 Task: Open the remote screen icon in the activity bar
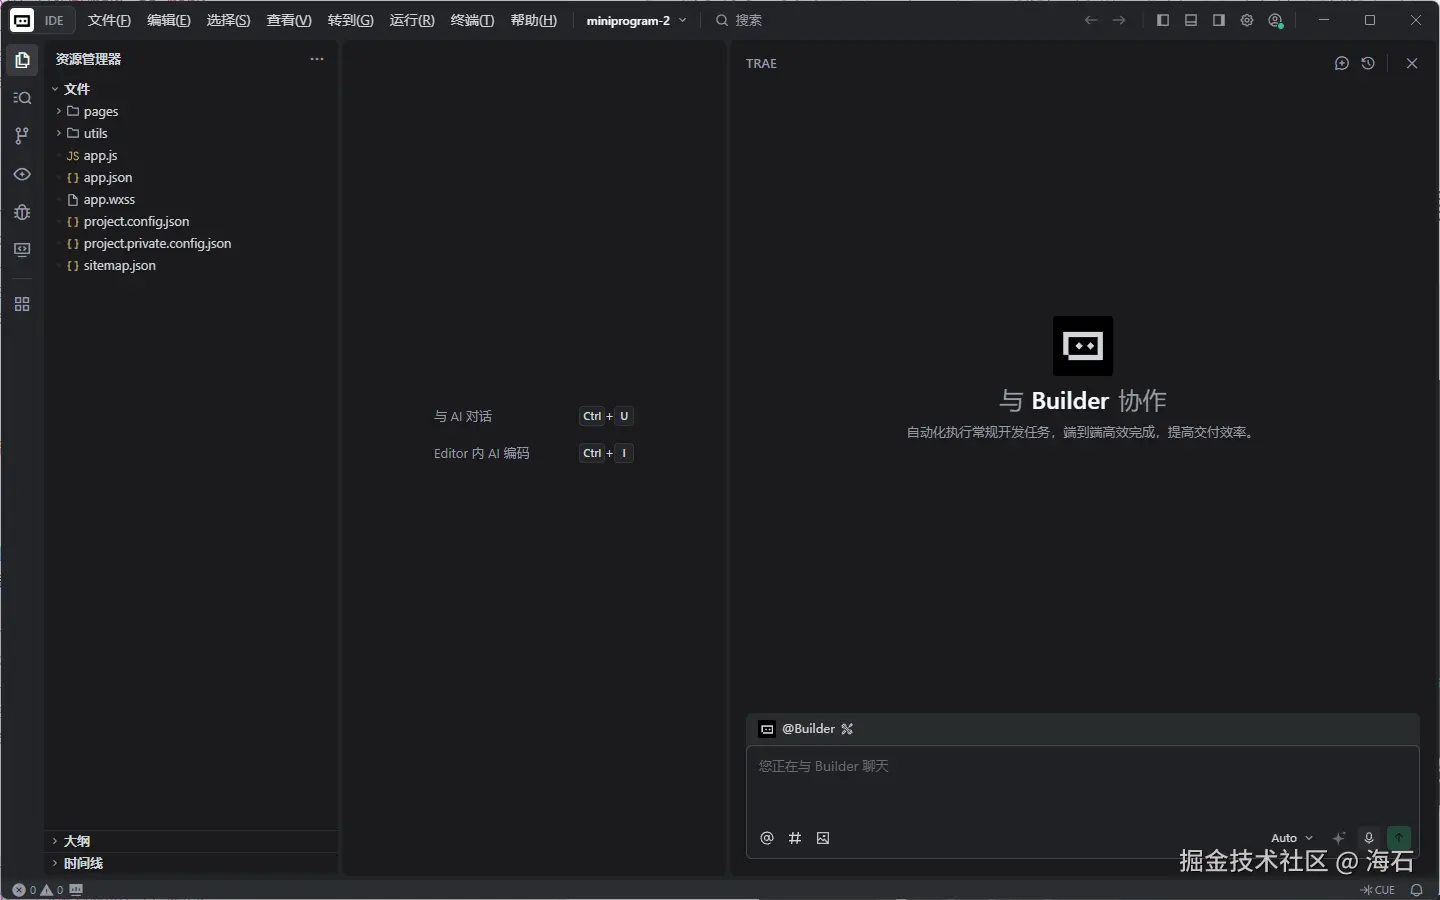coord(22,250)
